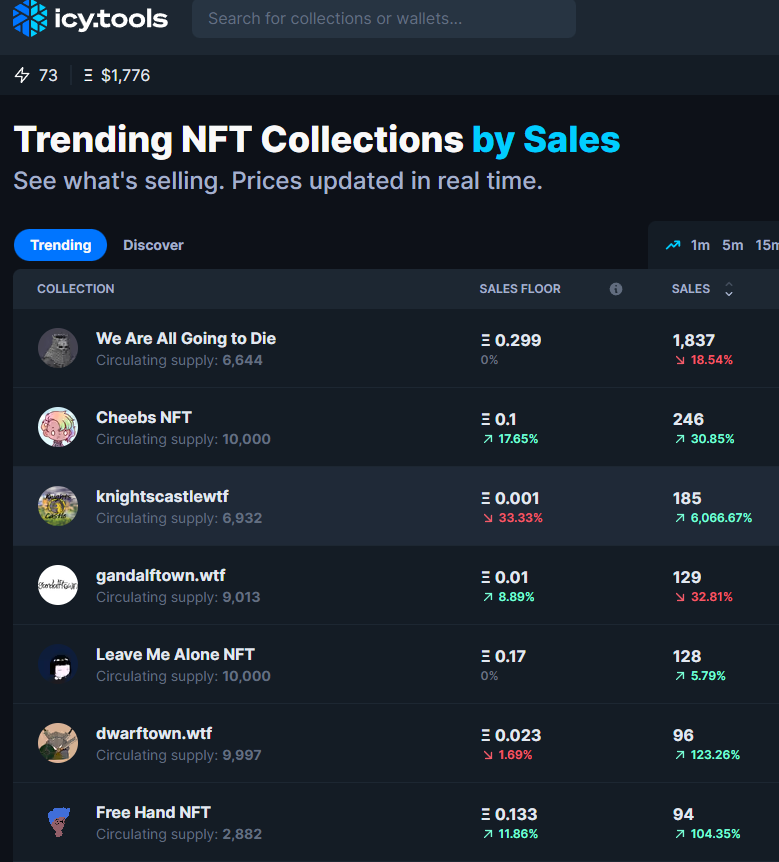Viewport: 779px width, 862px height.
Task: Click the SALES column header label
Action: click(690, 289)
